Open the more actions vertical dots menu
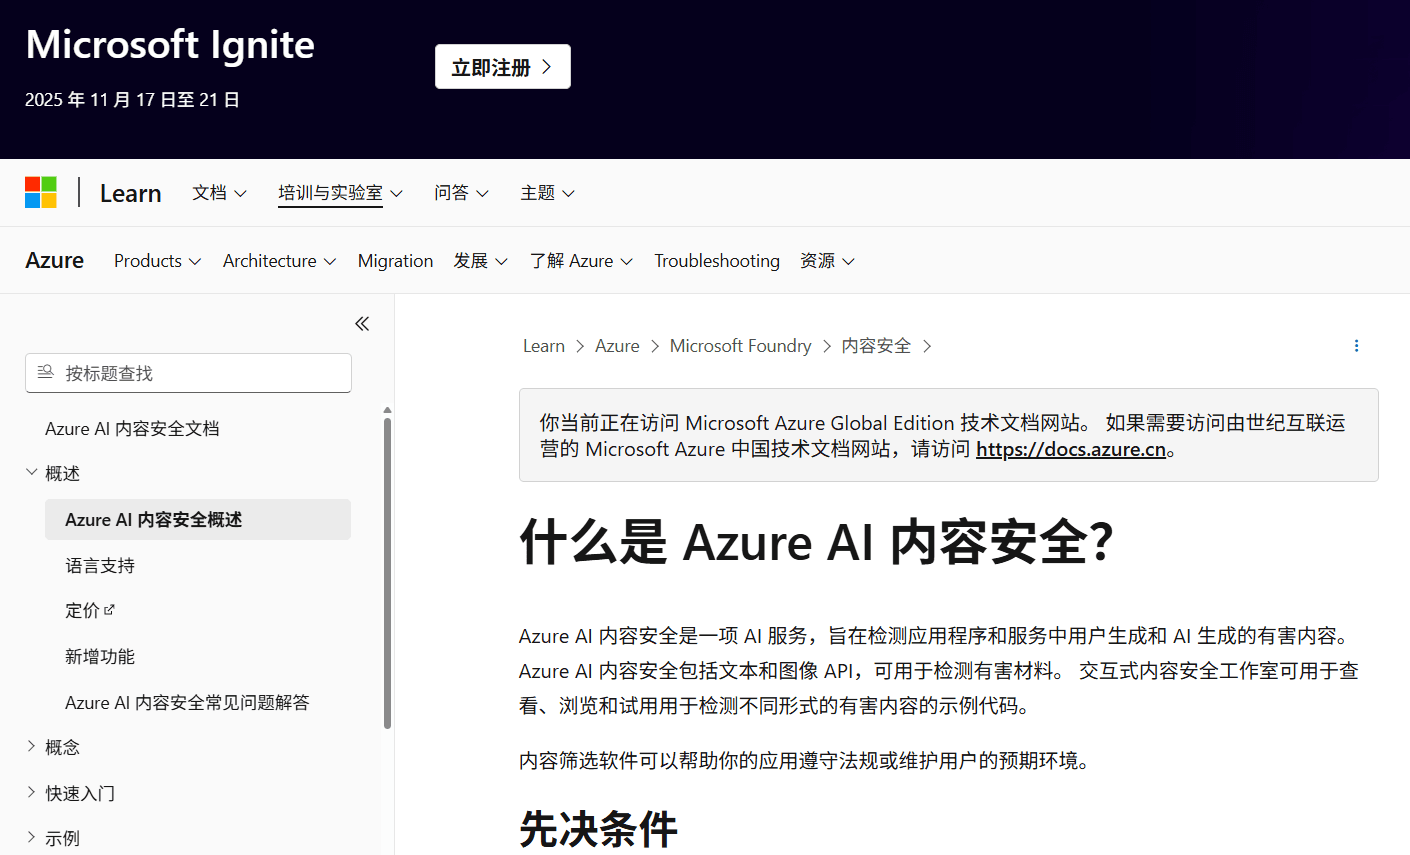This screenshot has height=855, width=1410. (x=1356, y=346)
